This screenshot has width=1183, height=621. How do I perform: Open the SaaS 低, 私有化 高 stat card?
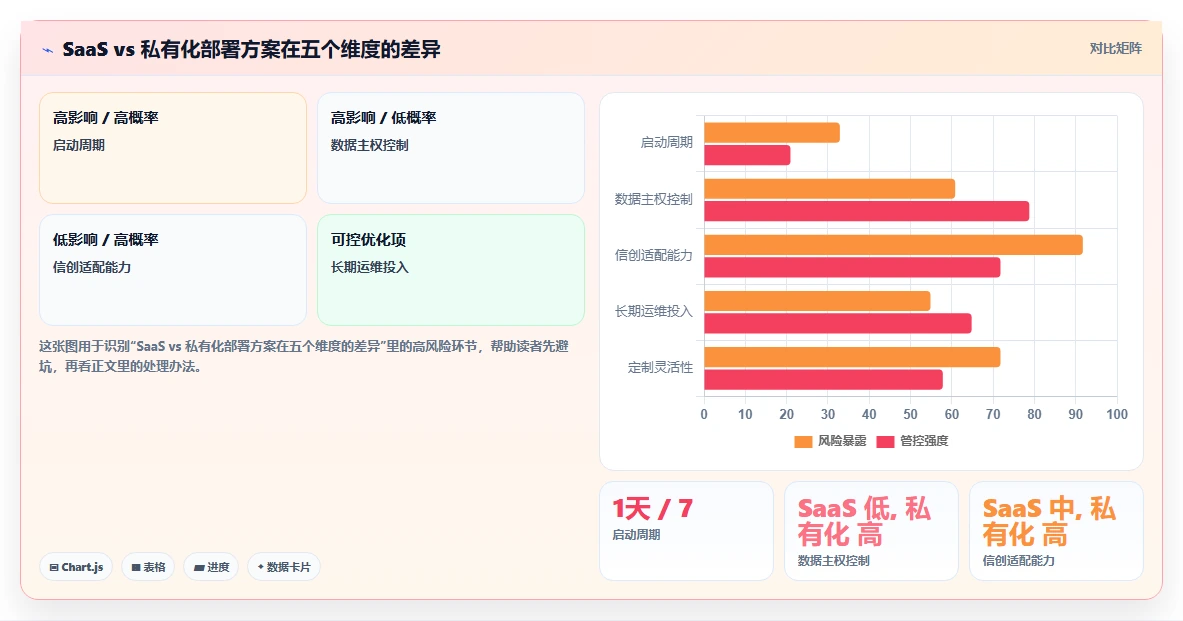pyautogui.click(x=871, y=530)
